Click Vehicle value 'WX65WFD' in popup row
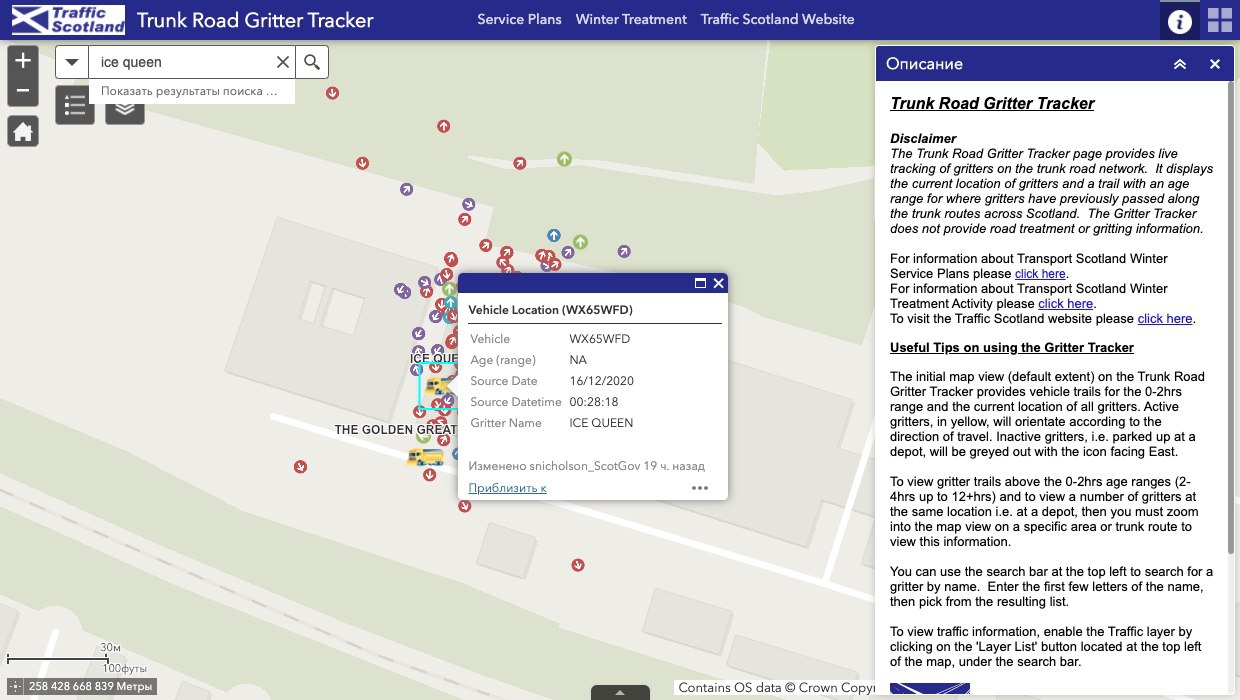The image size is (1240, 700). (600, 339)
